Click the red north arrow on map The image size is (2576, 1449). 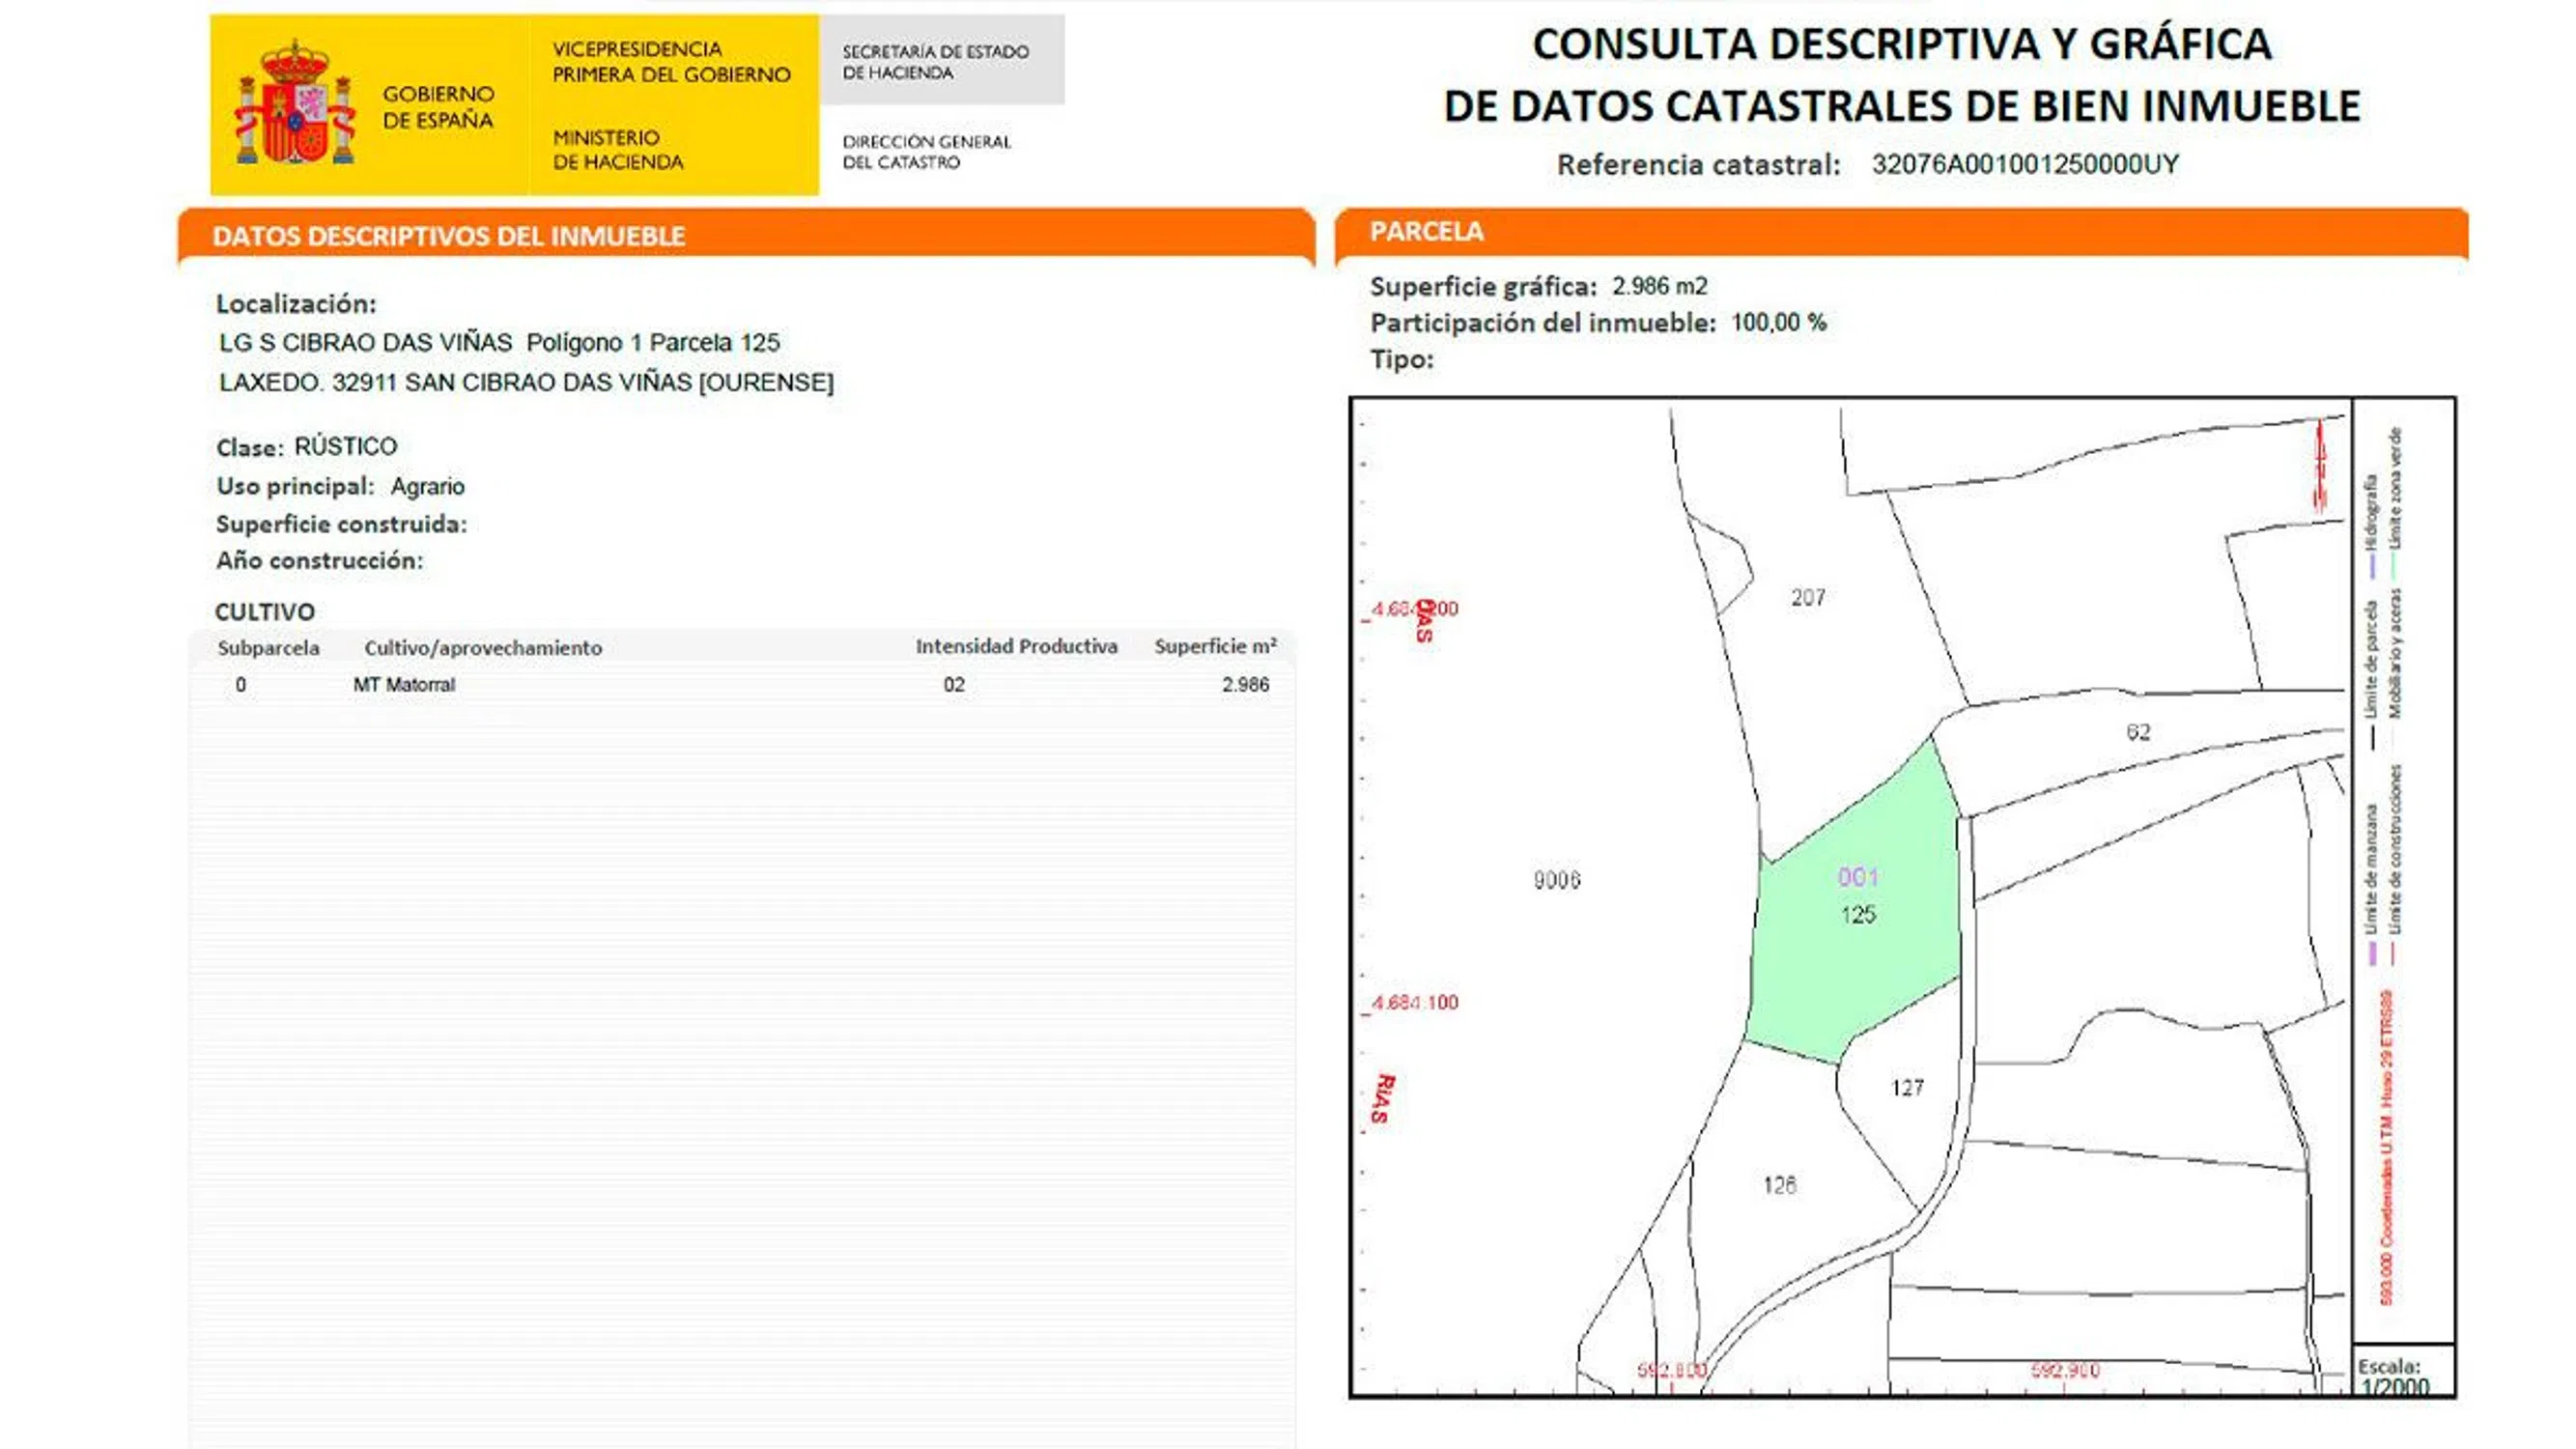pos(2321,466)
